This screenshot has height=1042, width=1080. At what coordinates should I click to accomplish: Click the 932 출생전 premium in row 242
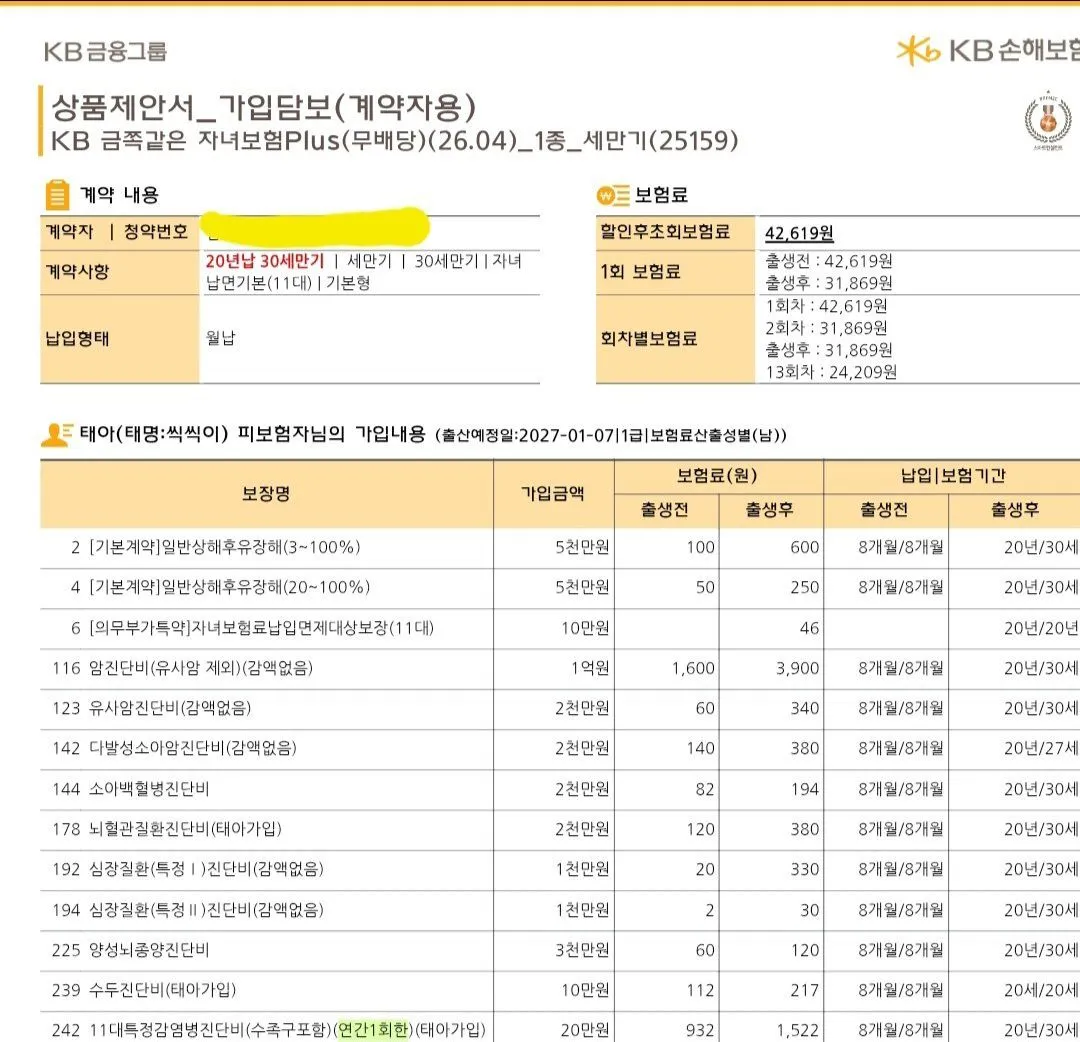click(x=700, y=1030)
